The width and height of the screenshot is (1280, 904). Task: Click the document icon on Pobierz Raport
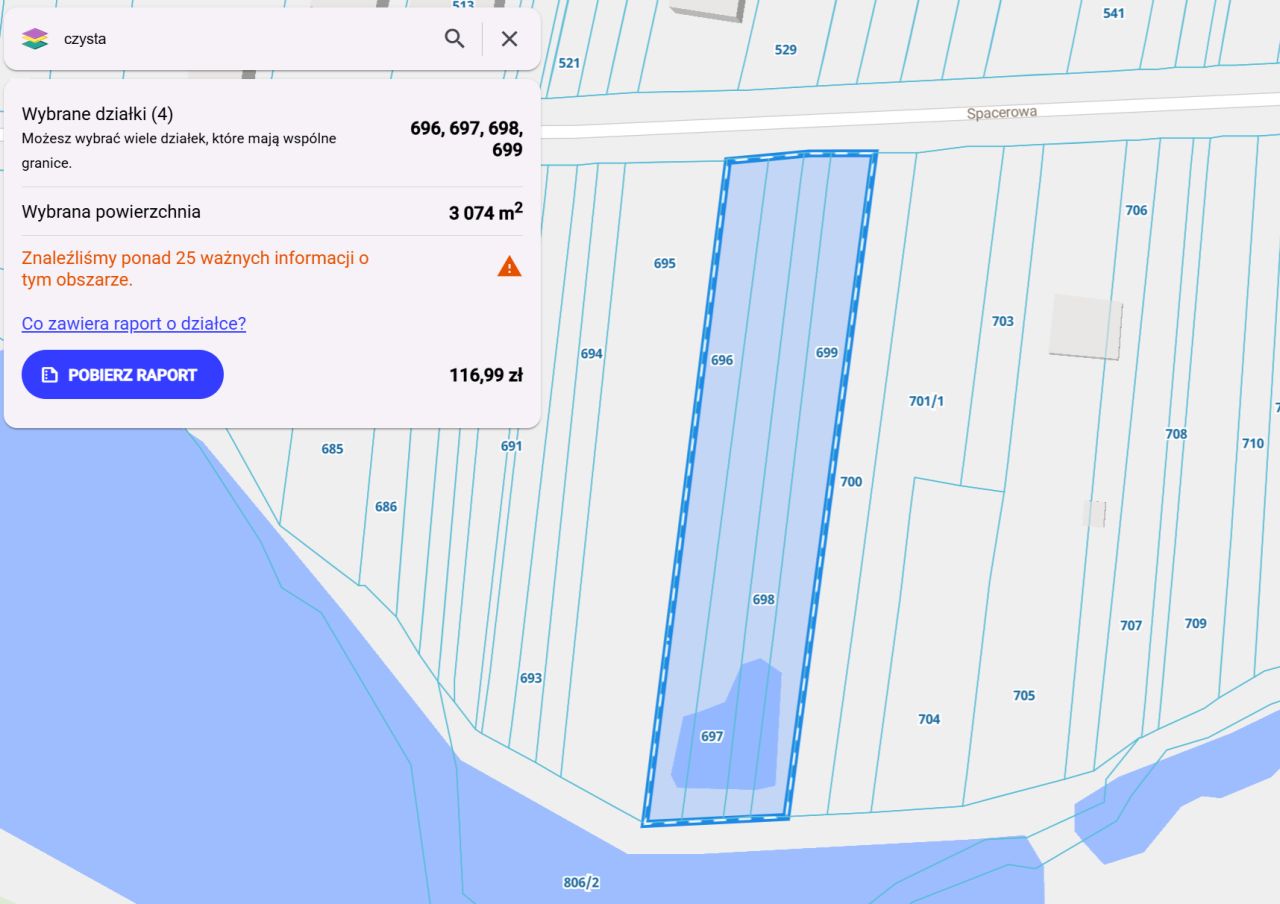[49, 375]
